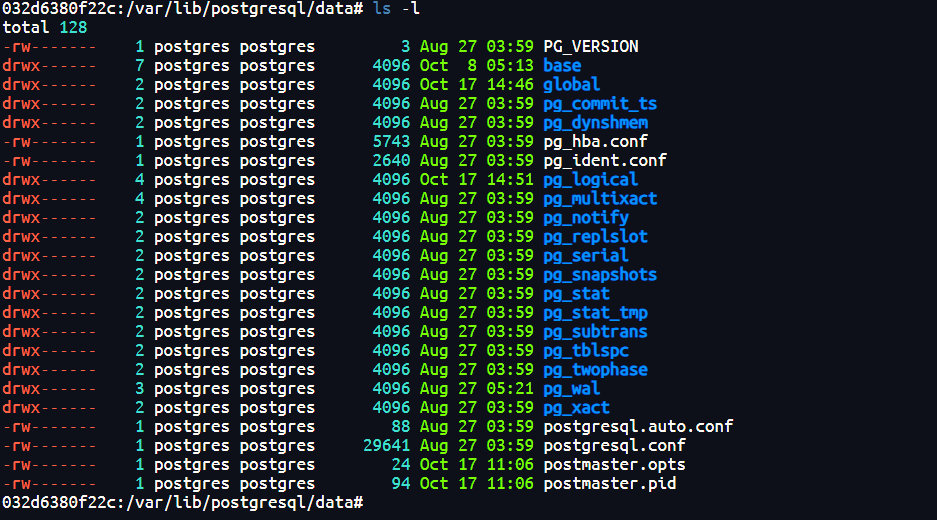Image resolution: width=937 pixels, height=520 pixels.
Task: Select pg_subtrans directory name
Action: coord(595,332)
